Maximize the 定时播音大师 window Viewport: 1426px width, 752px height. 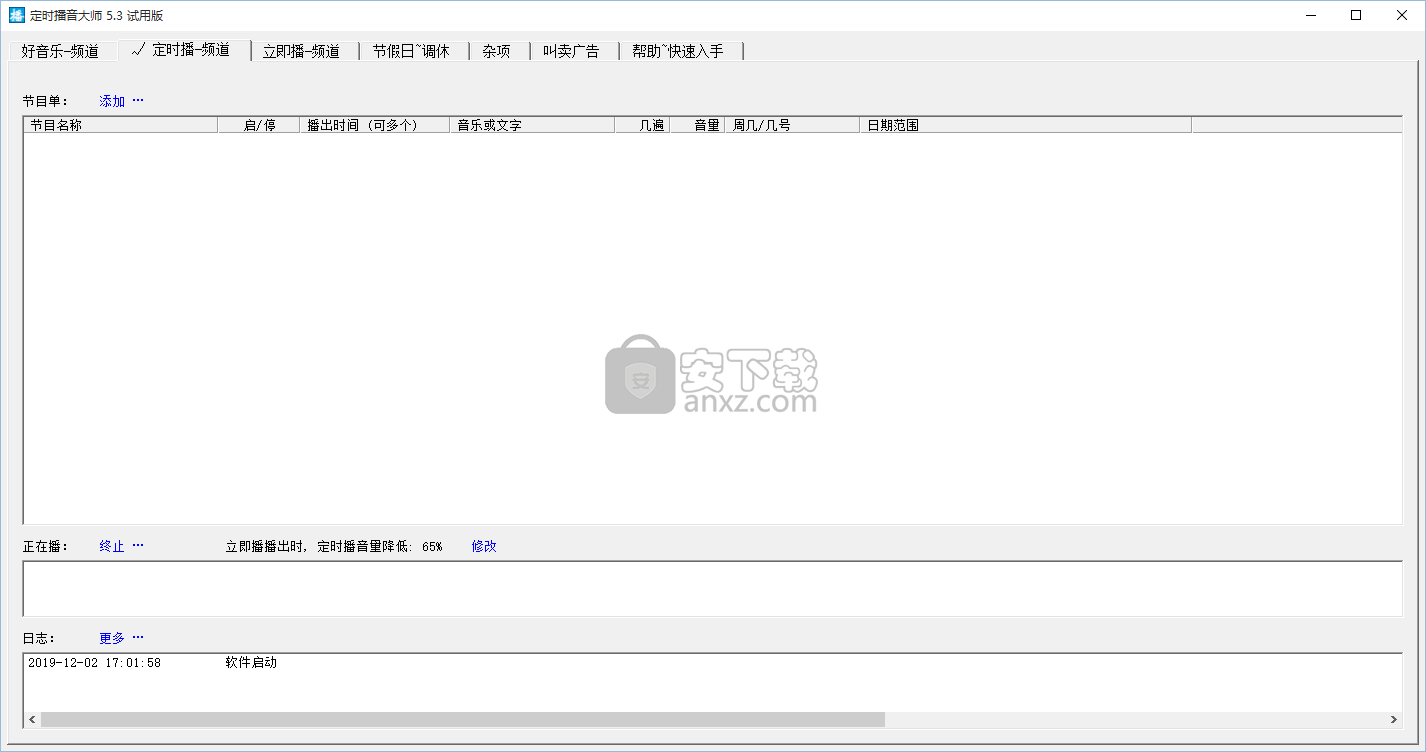[x=1356, y=15]
